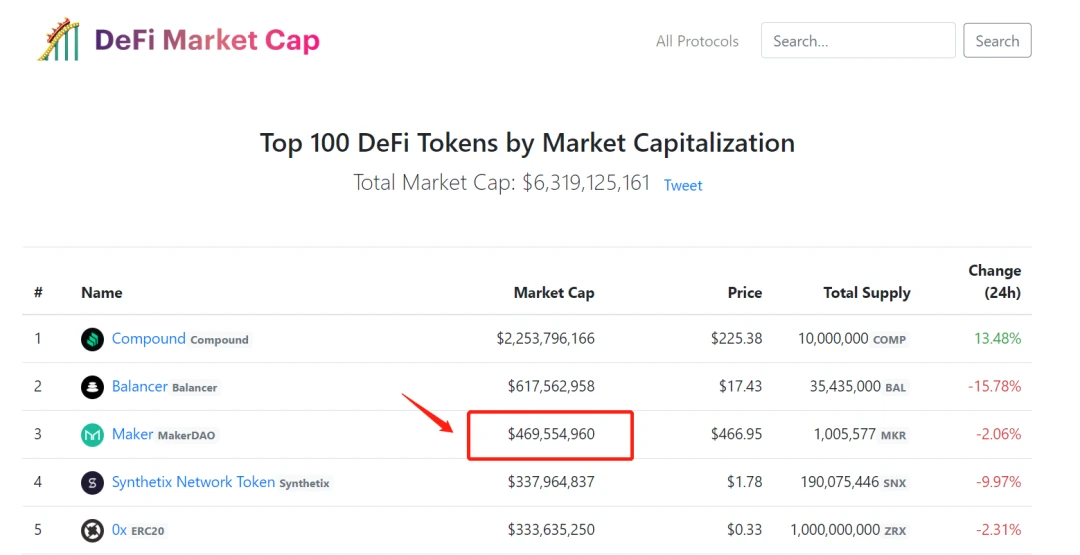Click the Change (24h) column header
This screenshot has height=555, width=1080.
pyautogui.click(x=994, y=282)
